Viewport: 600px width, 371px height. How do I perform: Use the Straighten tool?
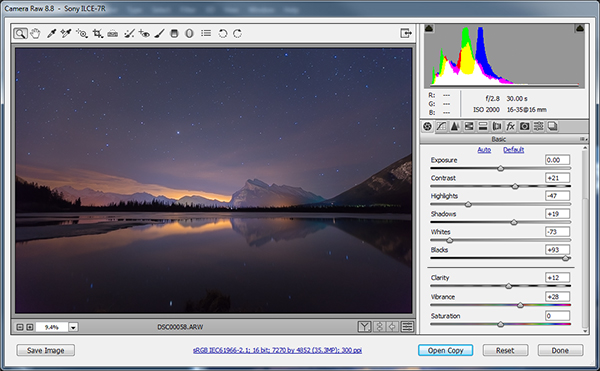[112, 34]
